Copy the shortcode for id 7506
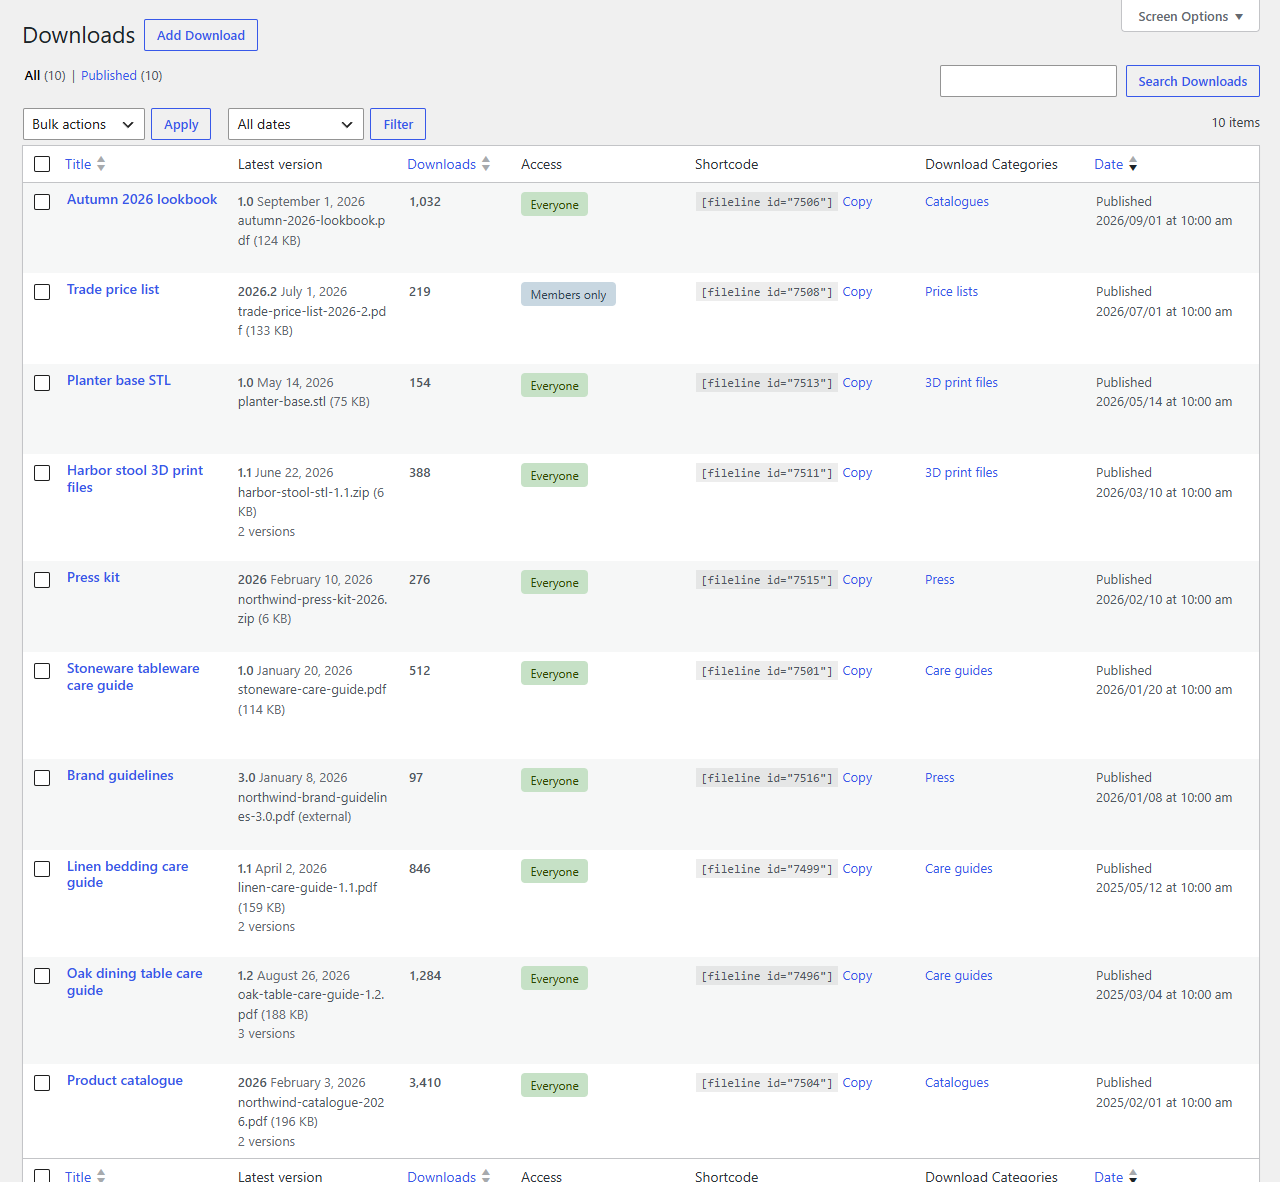The width and height of the screenshot is (1280, 1182). click(857, 202)
